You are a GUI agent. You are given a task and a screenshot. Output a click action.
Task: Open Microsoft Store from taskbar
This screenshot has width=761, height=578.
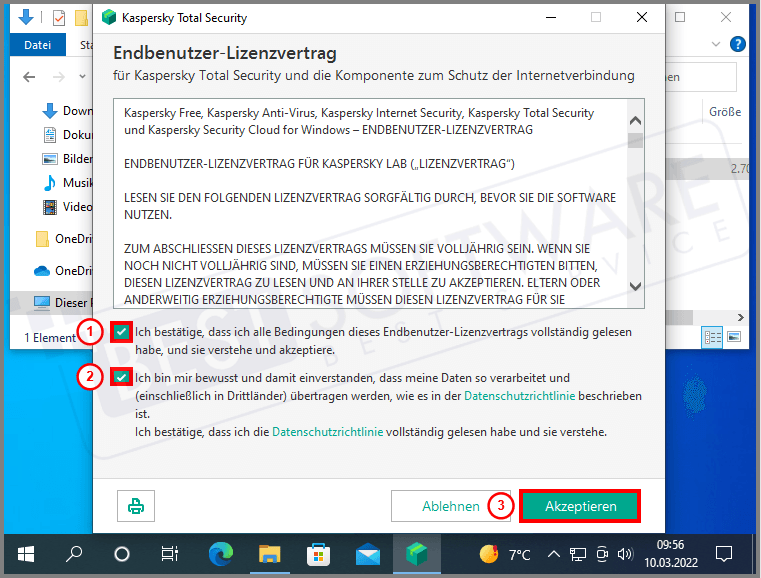coord(318,554)
